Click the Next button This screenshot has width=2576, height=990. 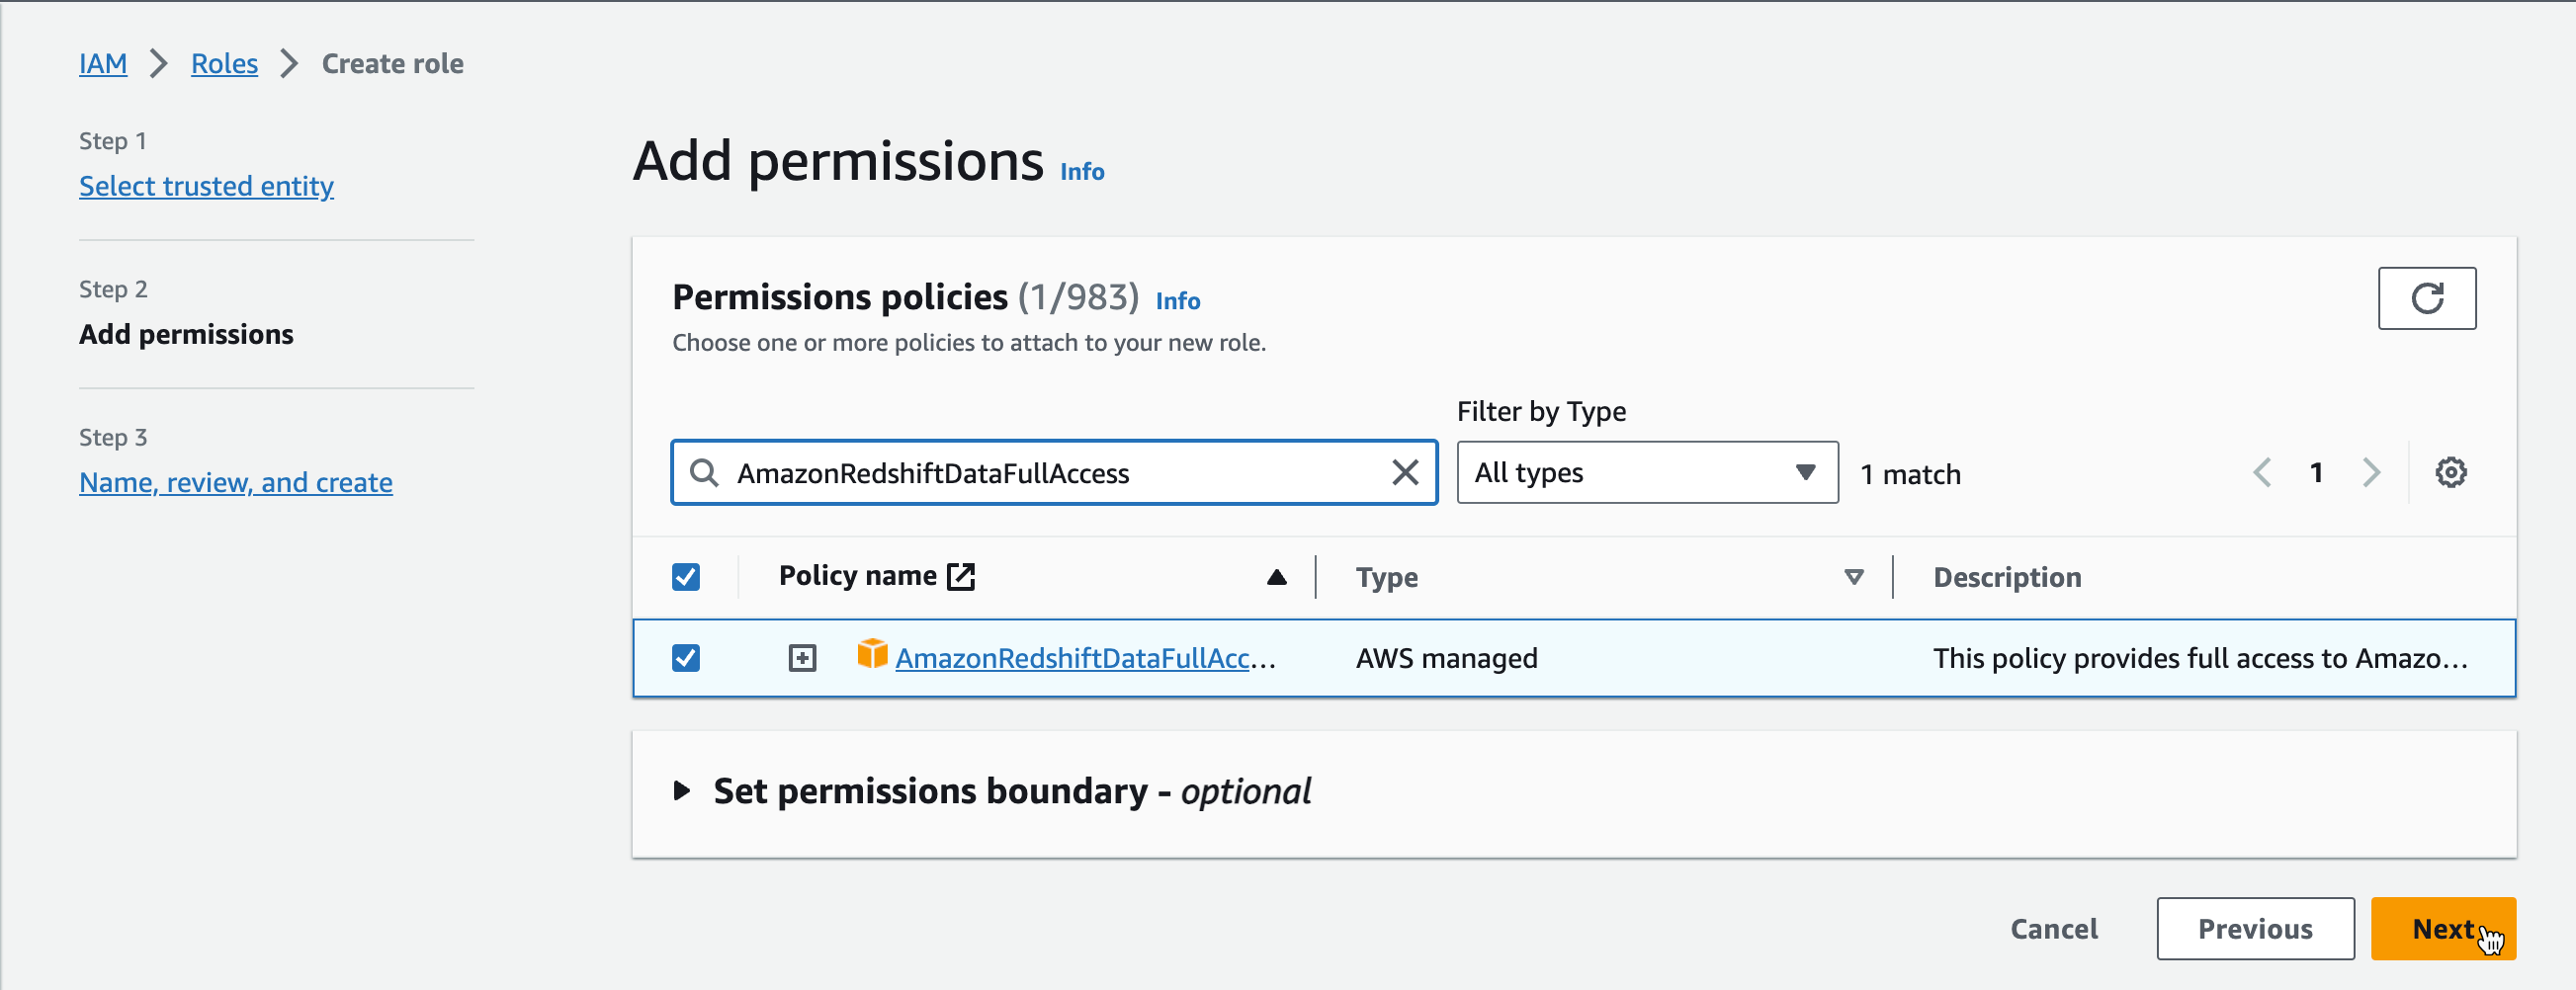click(x=2442, y=929)
